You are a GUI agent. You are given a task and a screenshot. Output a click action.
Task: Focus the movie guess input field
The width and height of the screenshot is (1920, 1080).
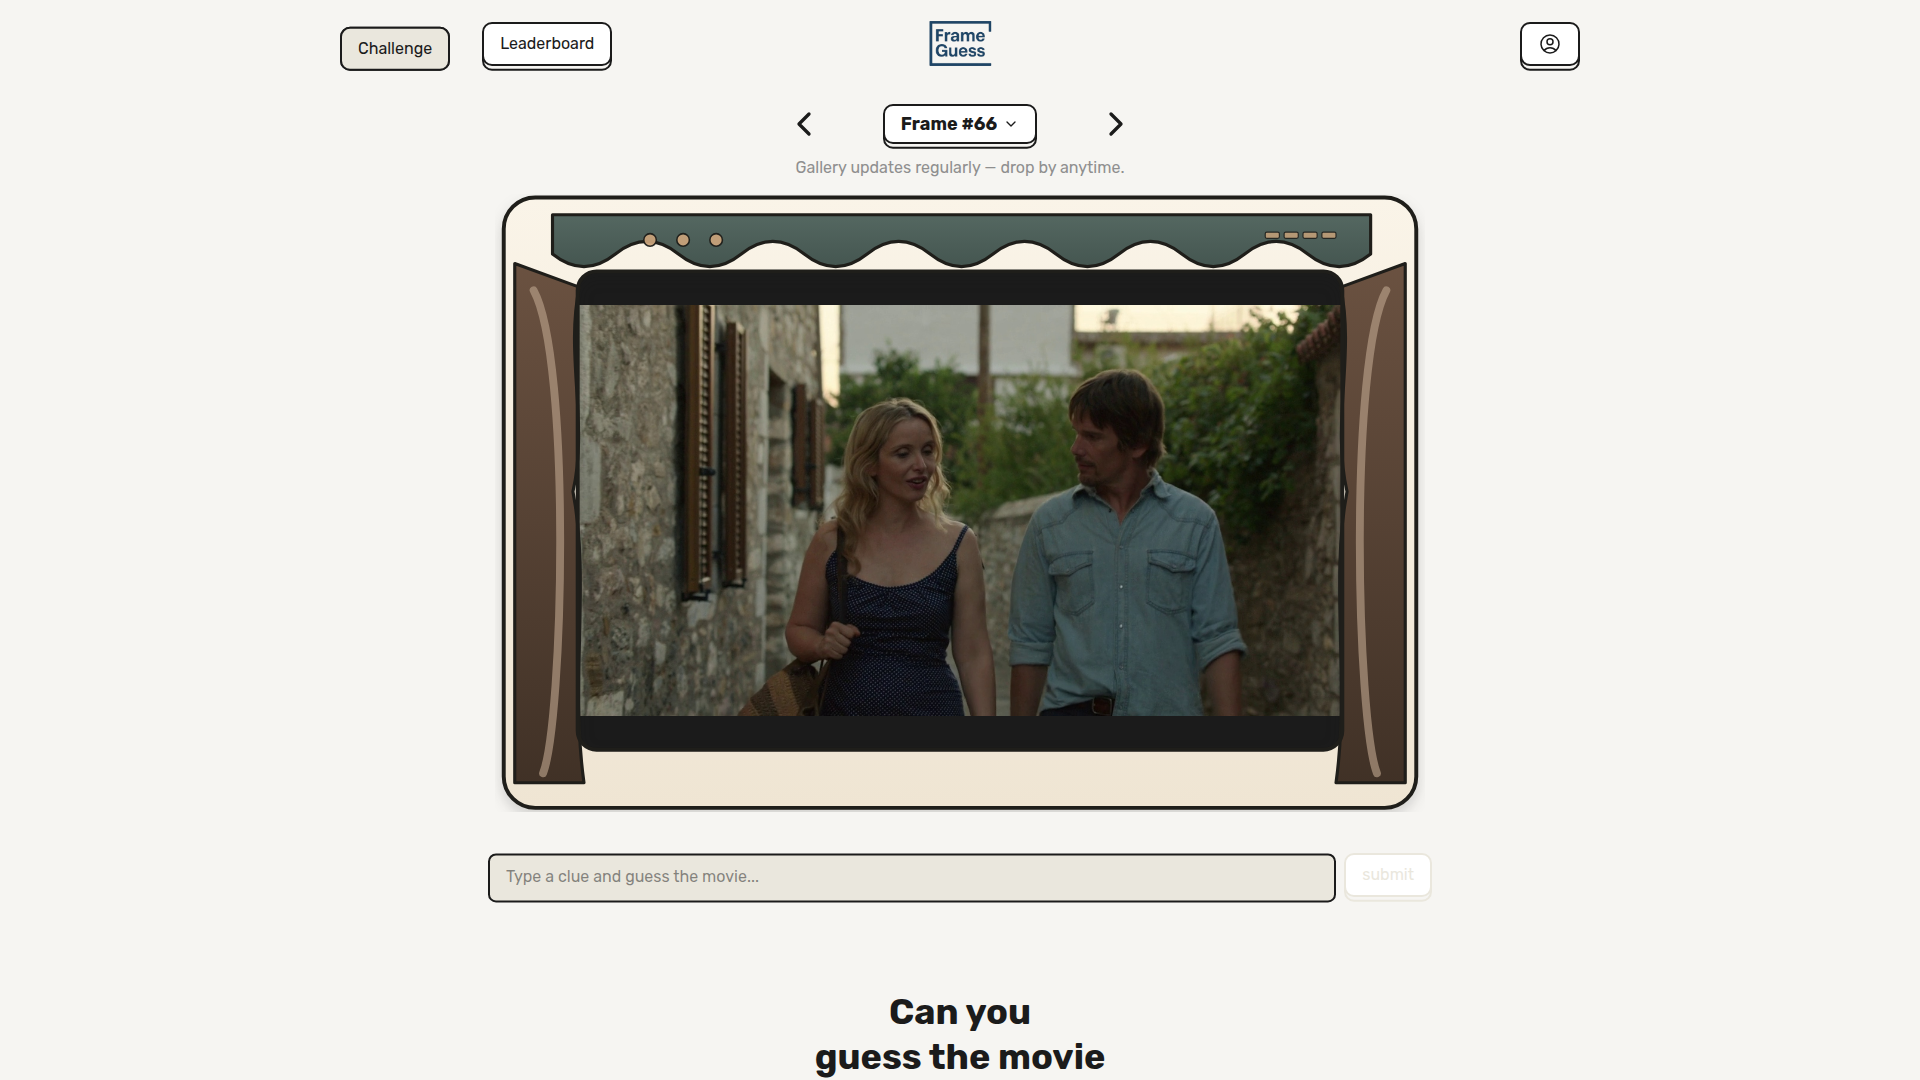pos(911,877)
